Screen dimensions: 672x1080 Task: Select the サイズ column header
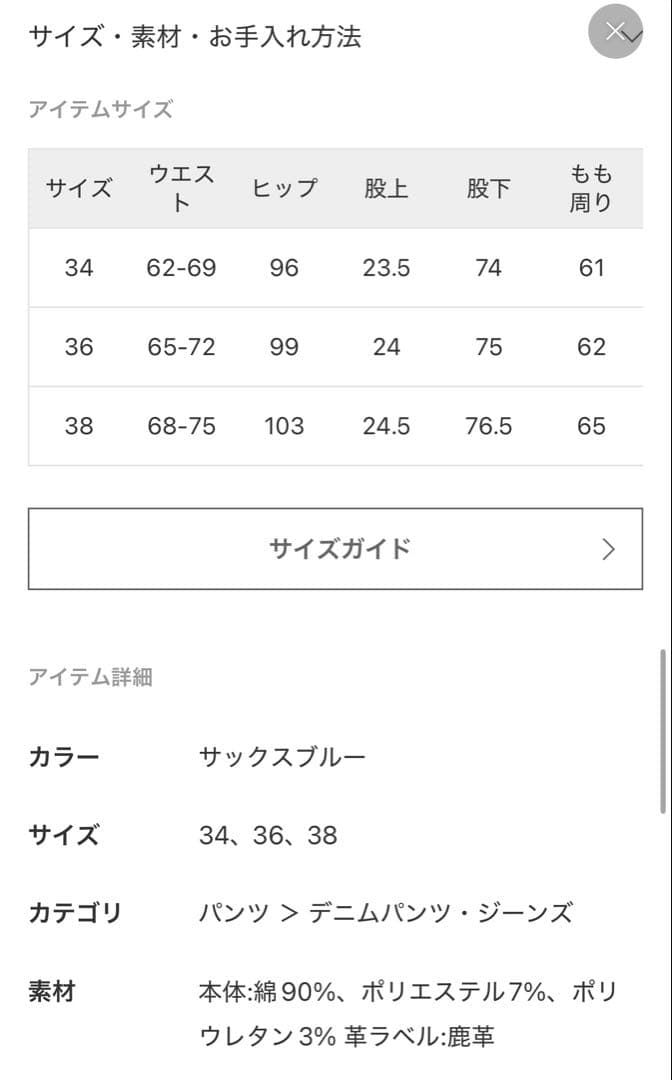pyautogui.click(x=79, y=188)
